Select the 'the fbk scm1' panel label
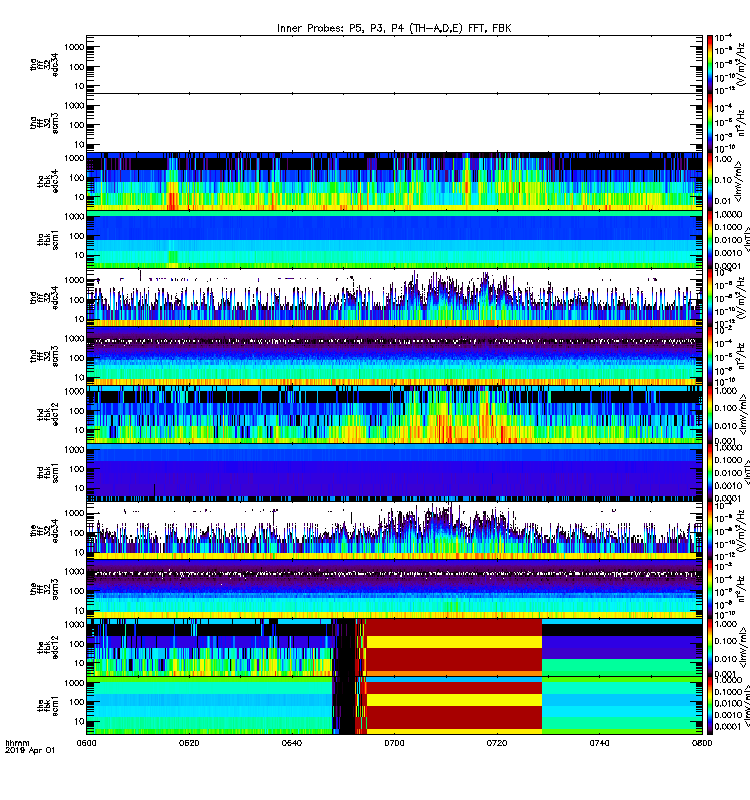This screenshot has height=800, width=750. tap(48, 706)
